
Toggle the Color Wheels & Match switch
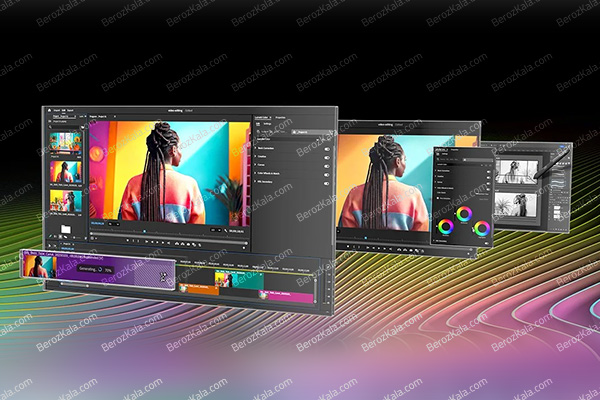[327, 175]
